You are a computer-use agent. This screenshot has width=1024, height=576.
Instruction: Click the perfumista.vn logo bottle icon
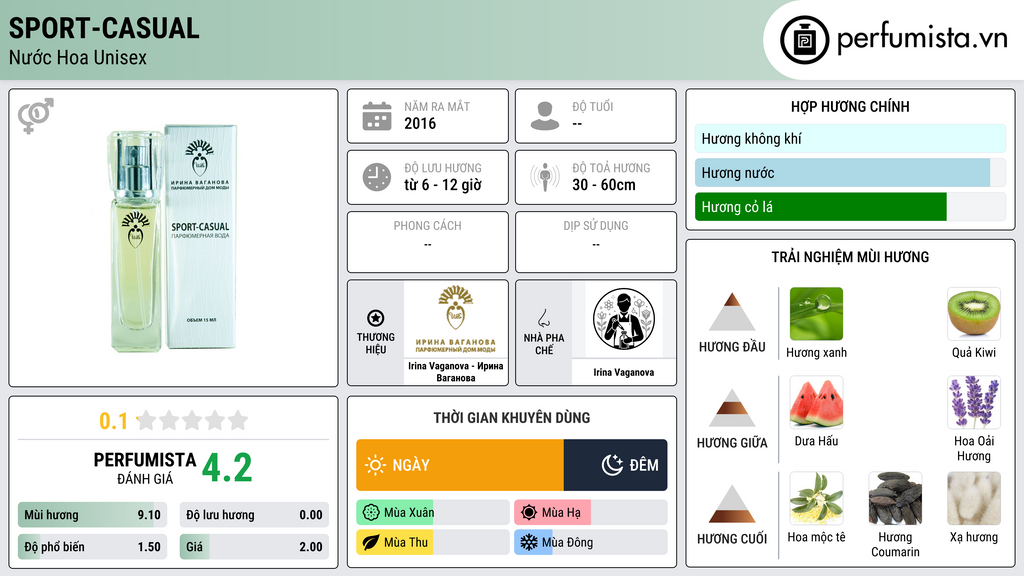click(804, 40)
